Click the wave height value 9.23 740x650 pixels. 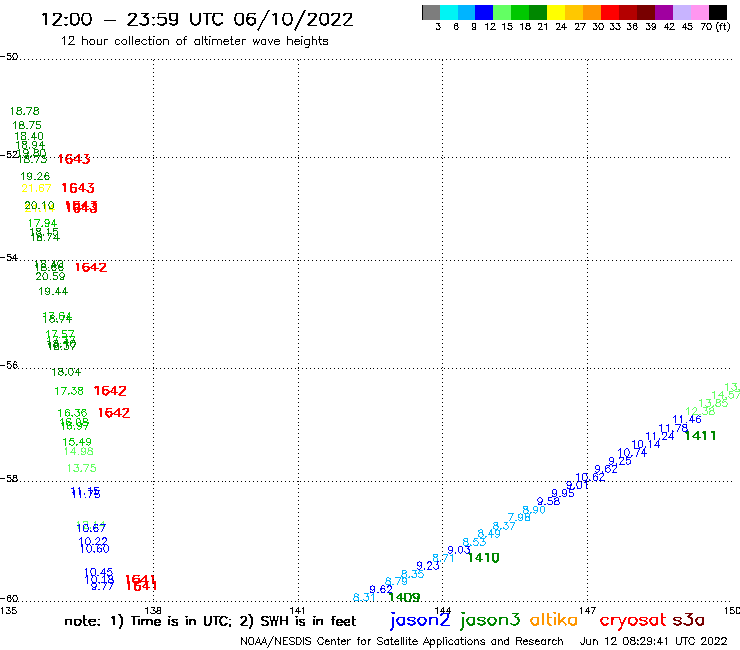coord(428,565)
